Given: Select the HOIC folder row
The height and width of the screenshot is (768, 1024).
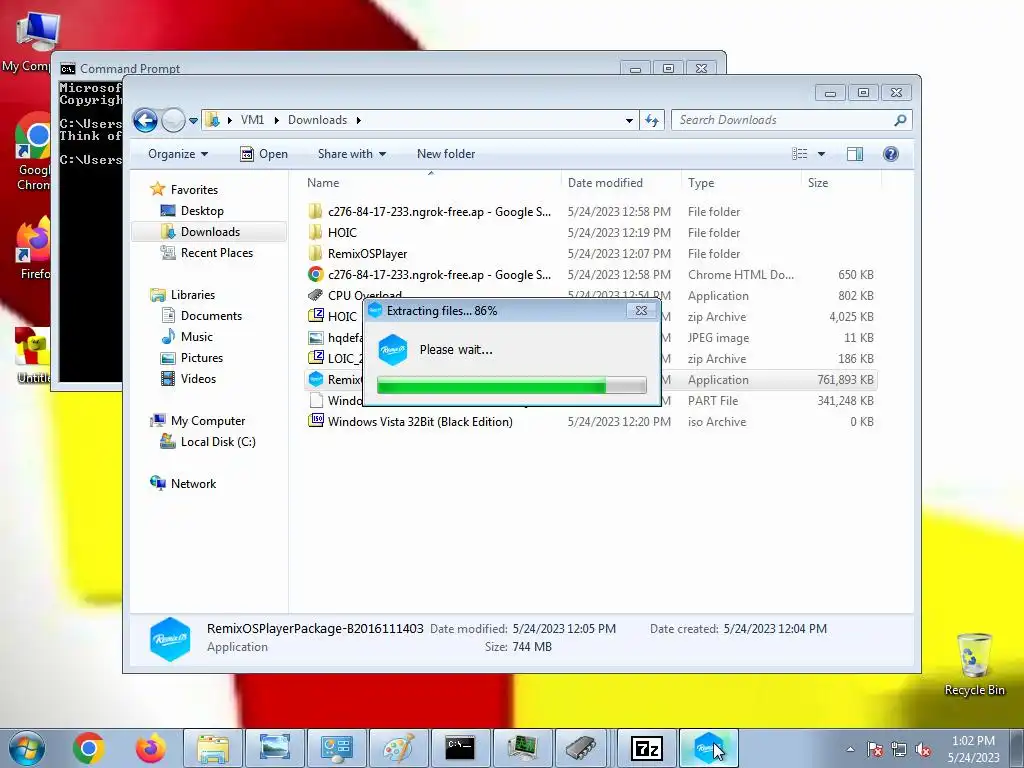Looking at the screenshot, I should click(x=590, y=232).
